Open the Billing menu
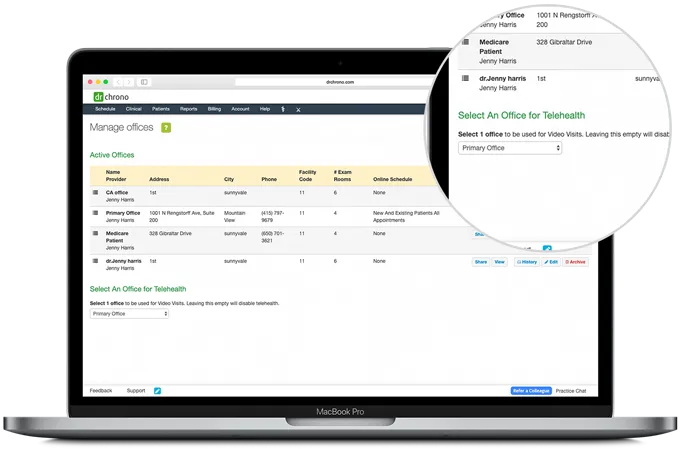Image resolution: width=680 pixels, height=449 pixels. pyautogui.click(x=214, y=109)
